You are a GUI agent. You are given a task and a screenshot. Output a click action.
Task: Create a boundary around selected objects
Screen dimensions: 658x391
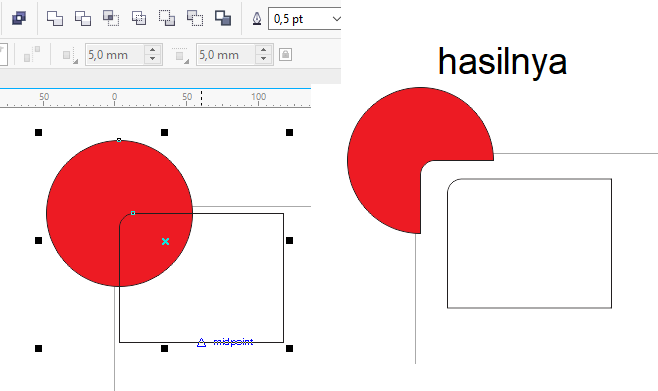pos(223,18)
